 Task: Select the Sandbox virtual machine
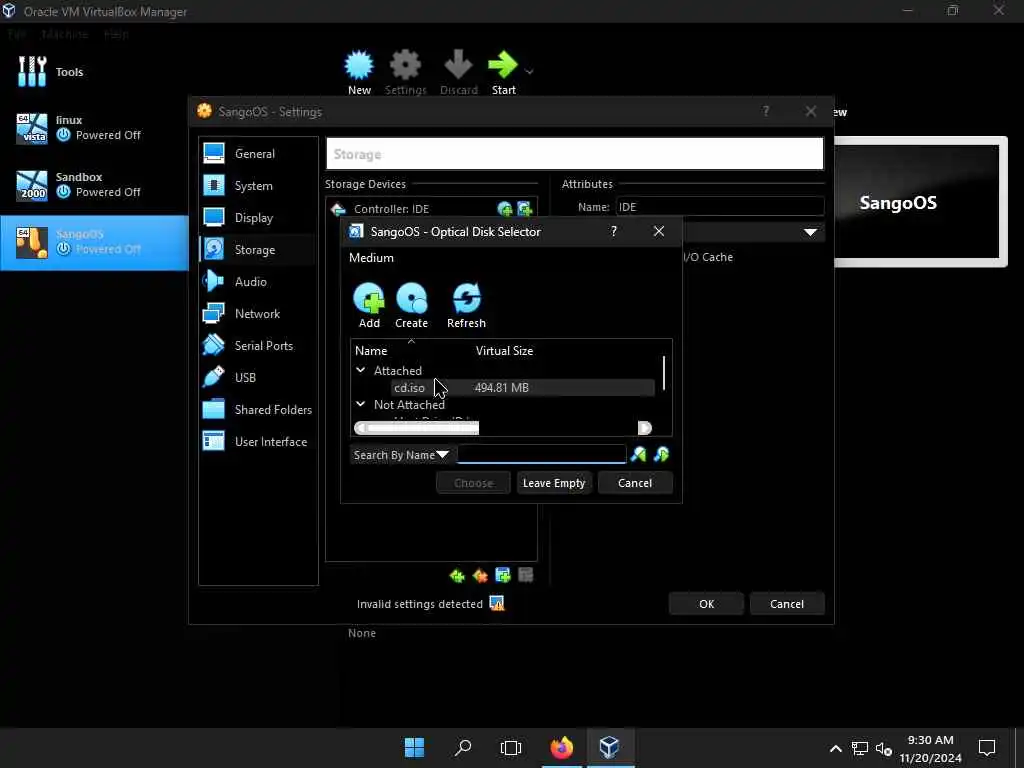point(94,185)
